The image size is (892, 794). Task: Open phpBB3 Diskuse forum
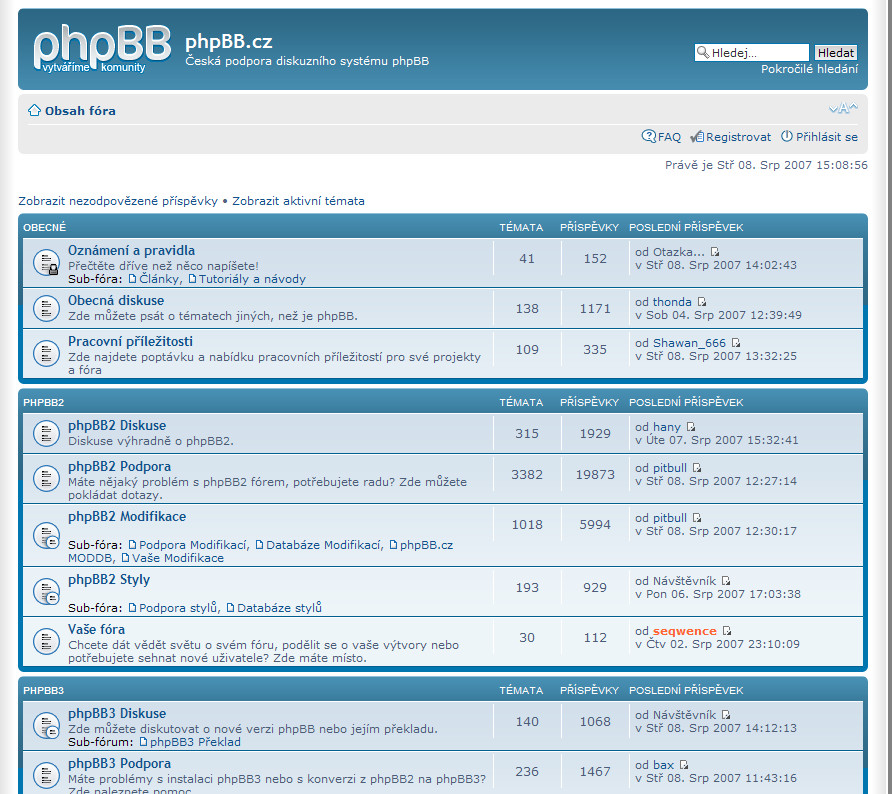[x=117, y=713]
